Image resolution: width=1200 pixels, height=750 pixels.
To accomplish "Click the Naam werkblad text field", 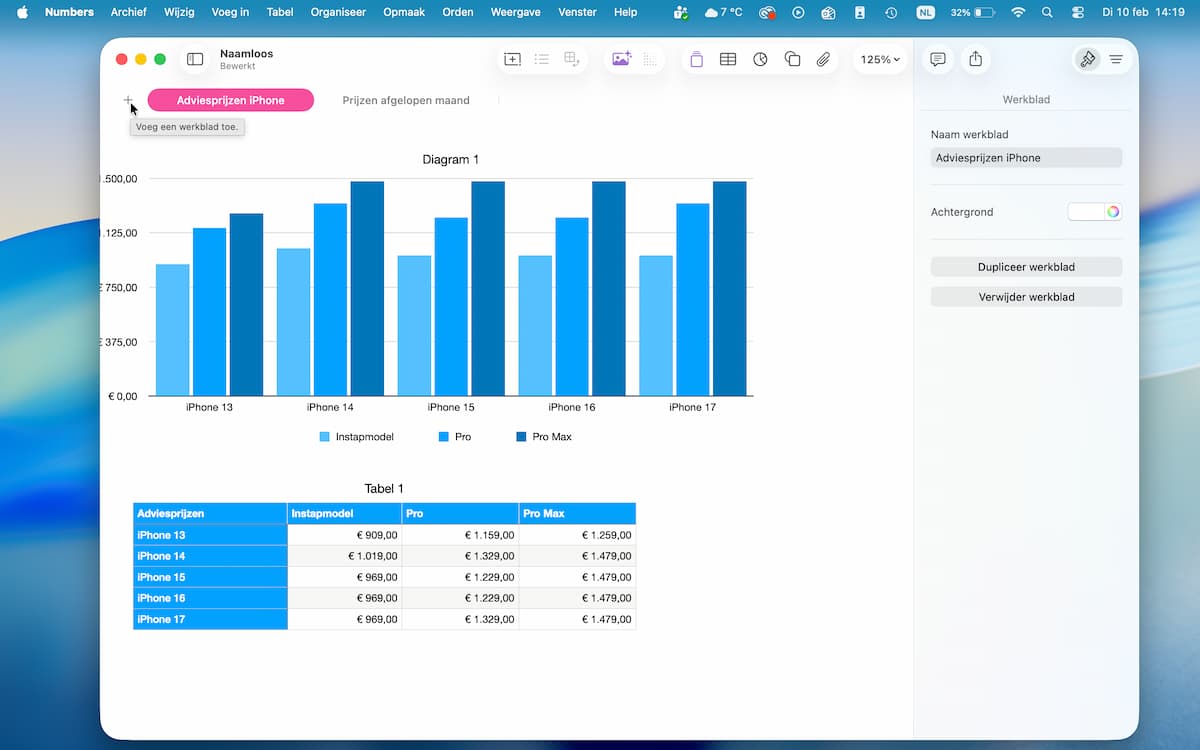I will coord(1026,158).
